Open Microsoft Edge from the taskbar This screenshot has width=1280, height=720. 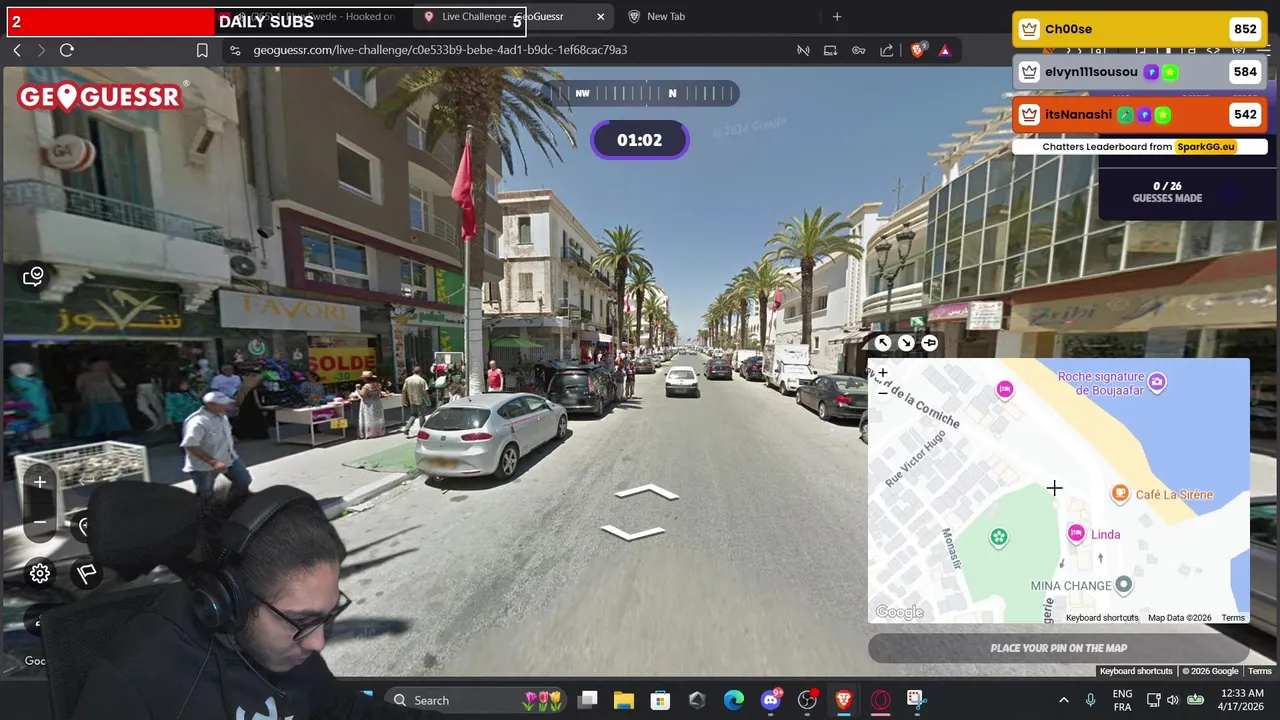(734, 700)
